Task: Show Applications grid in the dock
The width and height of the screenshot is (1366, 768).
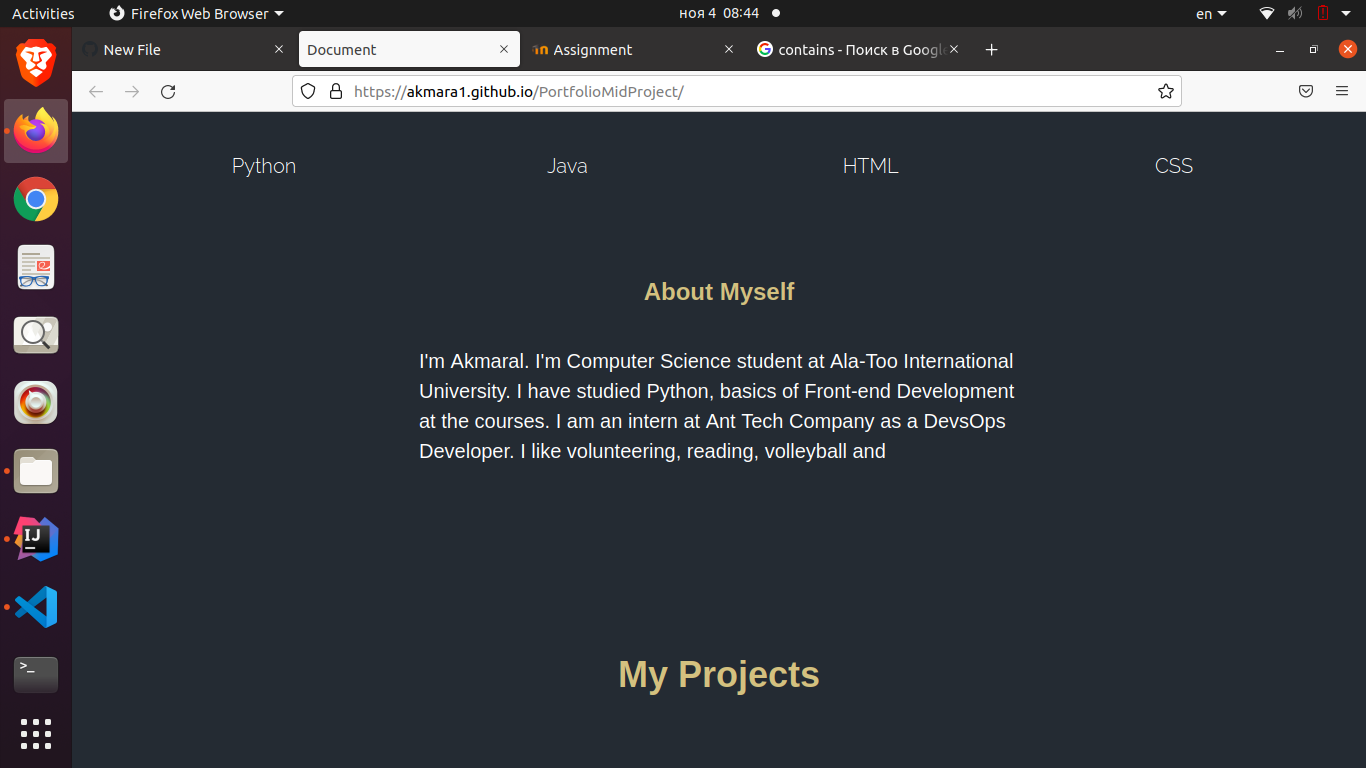Action: [36, 734]
